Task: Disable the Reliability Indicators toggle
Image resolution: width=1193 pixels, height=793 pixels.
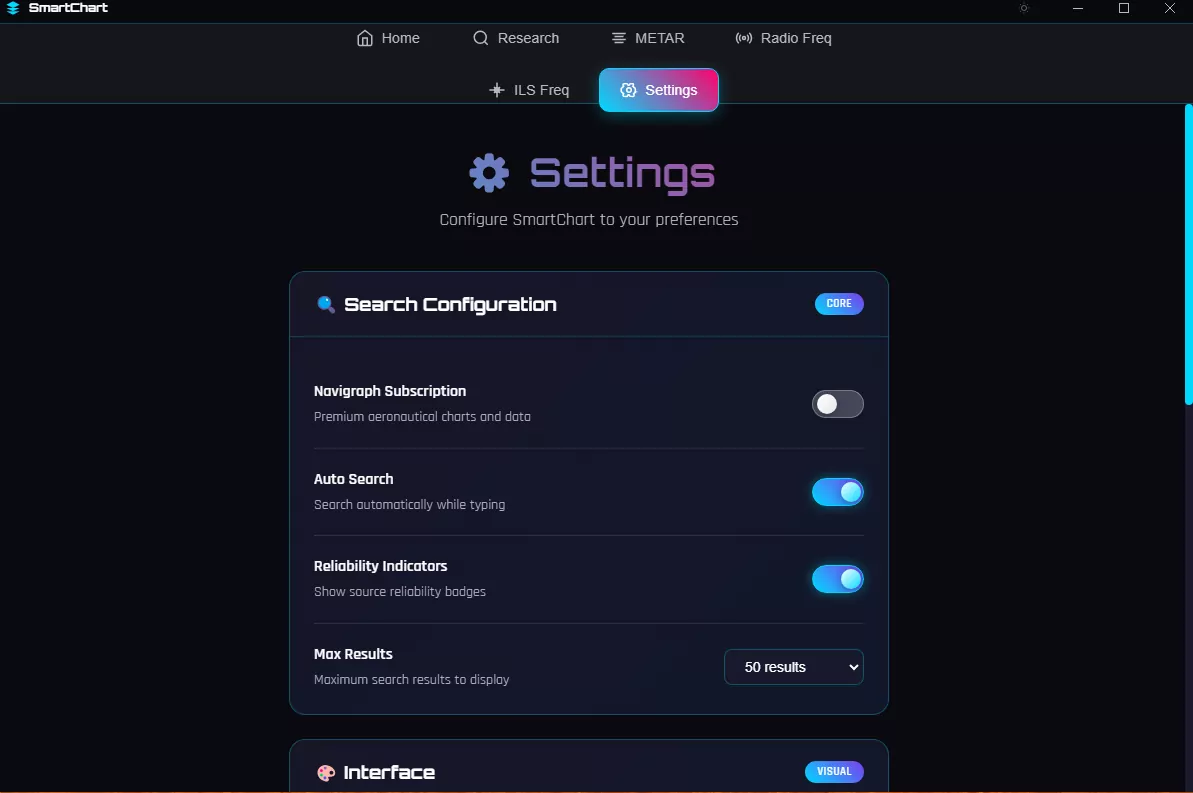Action: (837, 579)
